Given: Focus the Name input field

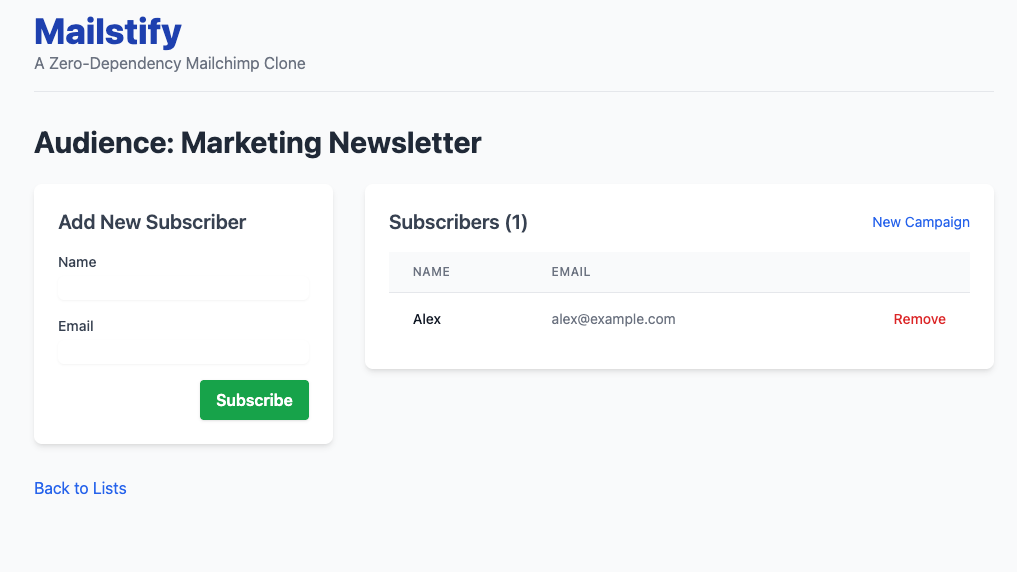Looking at the screenshot, I should coord(183,289).
